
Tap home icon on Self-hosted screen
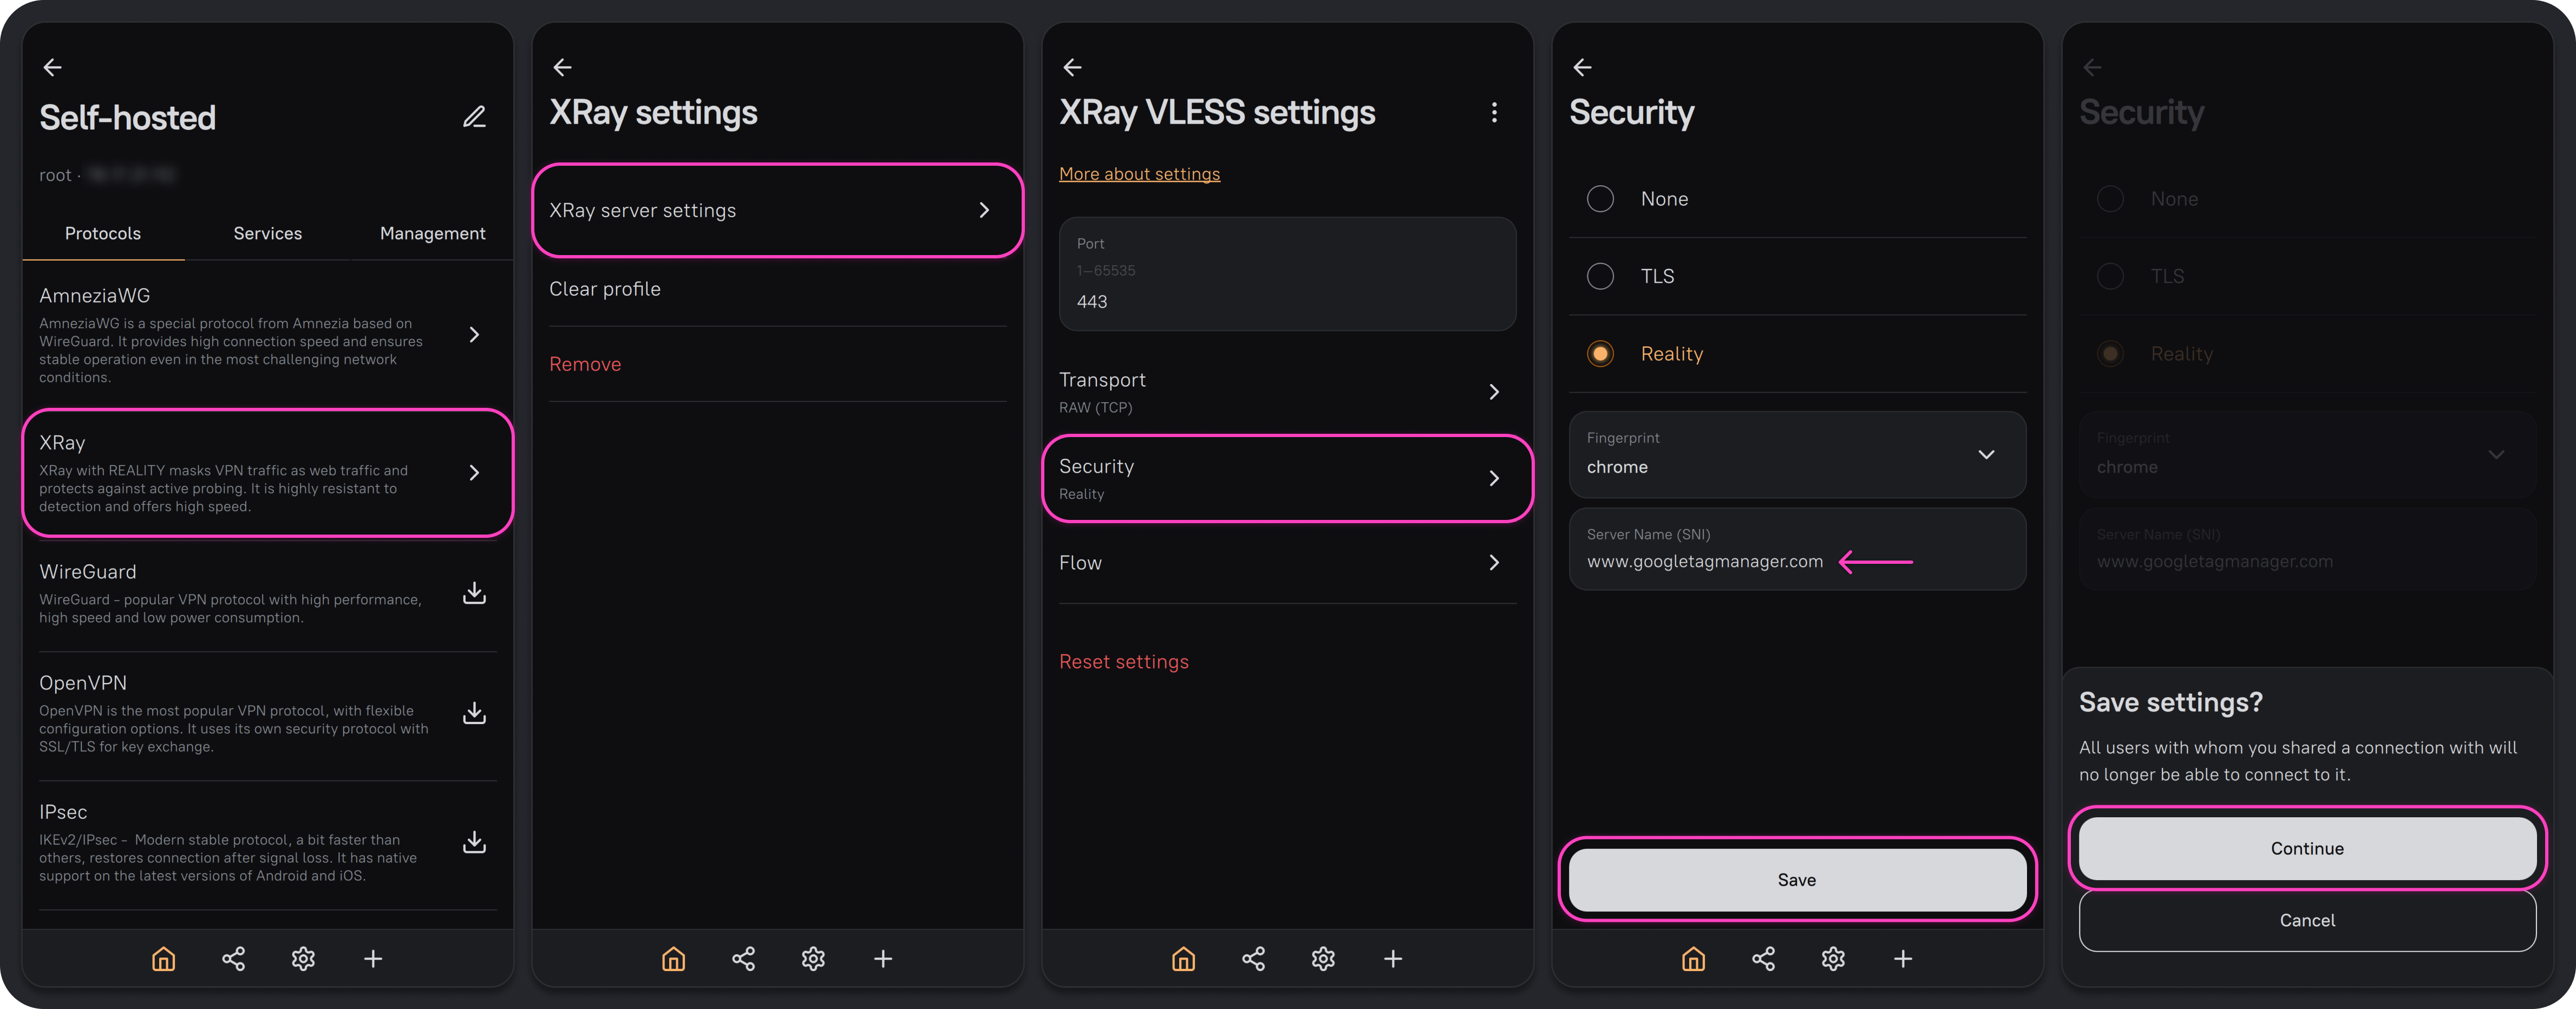coord(163,959)
